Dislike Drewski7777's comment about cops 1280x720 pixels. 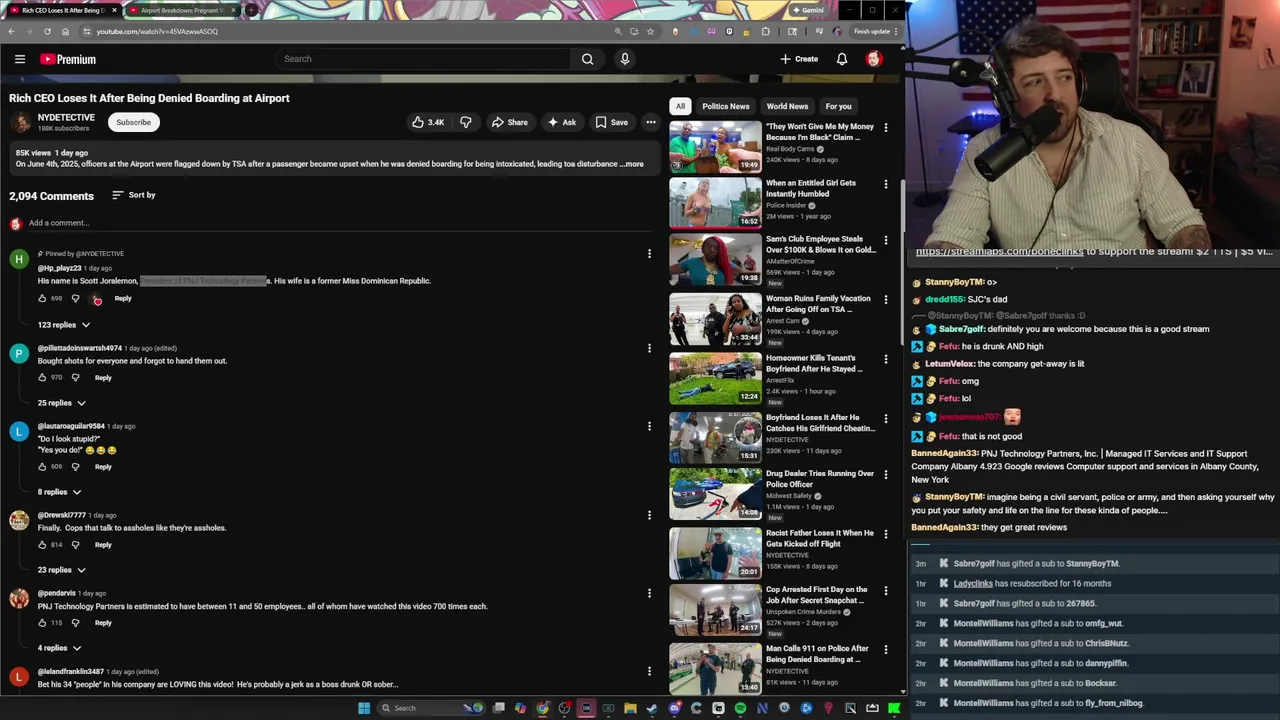(75, 544)
